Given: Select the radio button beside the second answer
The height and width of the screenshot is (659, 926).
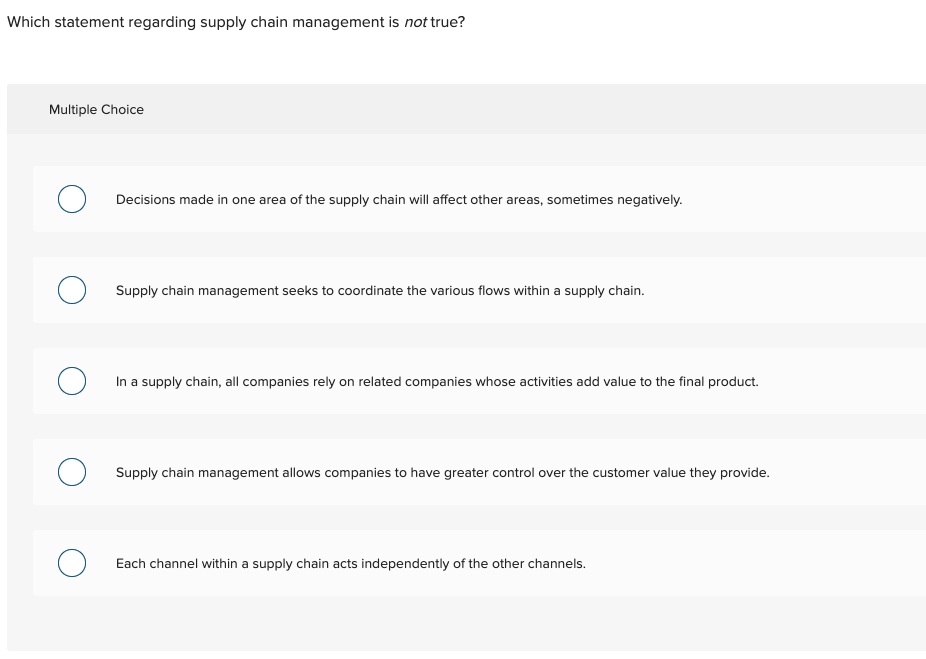Looking at the screenshot, I should 71,290.
